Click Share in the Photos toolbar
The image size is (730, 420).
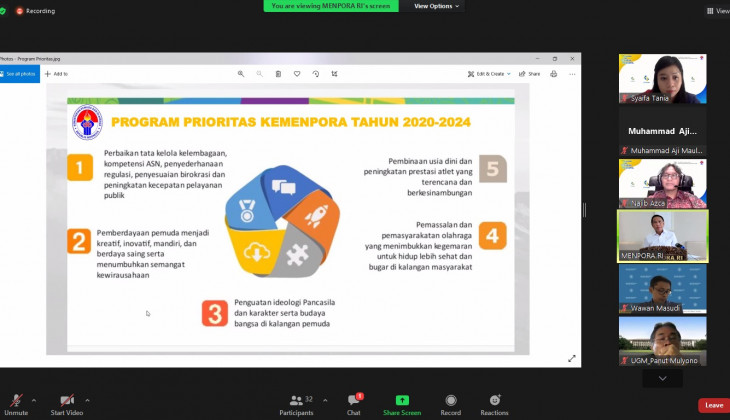click(x=530, y=74)
